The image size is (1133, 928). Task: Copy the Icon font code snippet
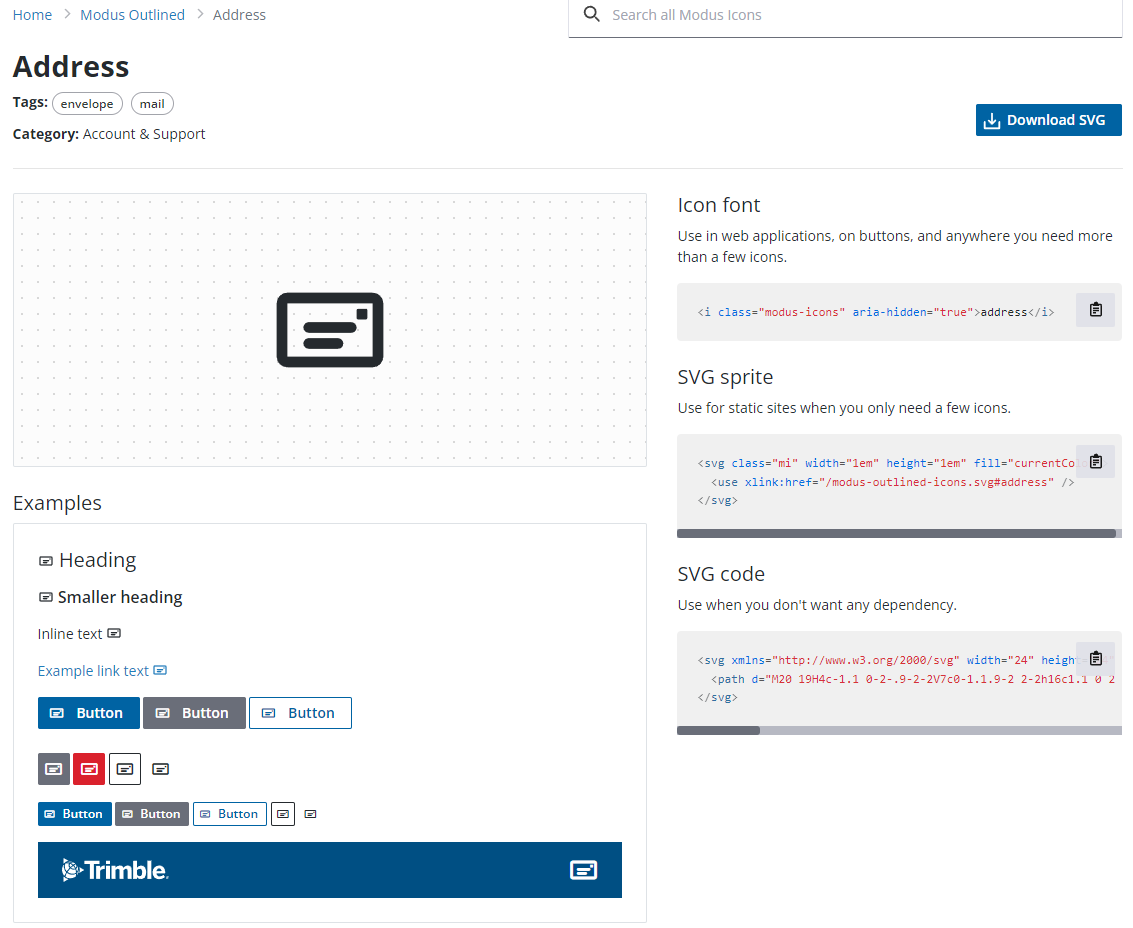point(1095,310)
